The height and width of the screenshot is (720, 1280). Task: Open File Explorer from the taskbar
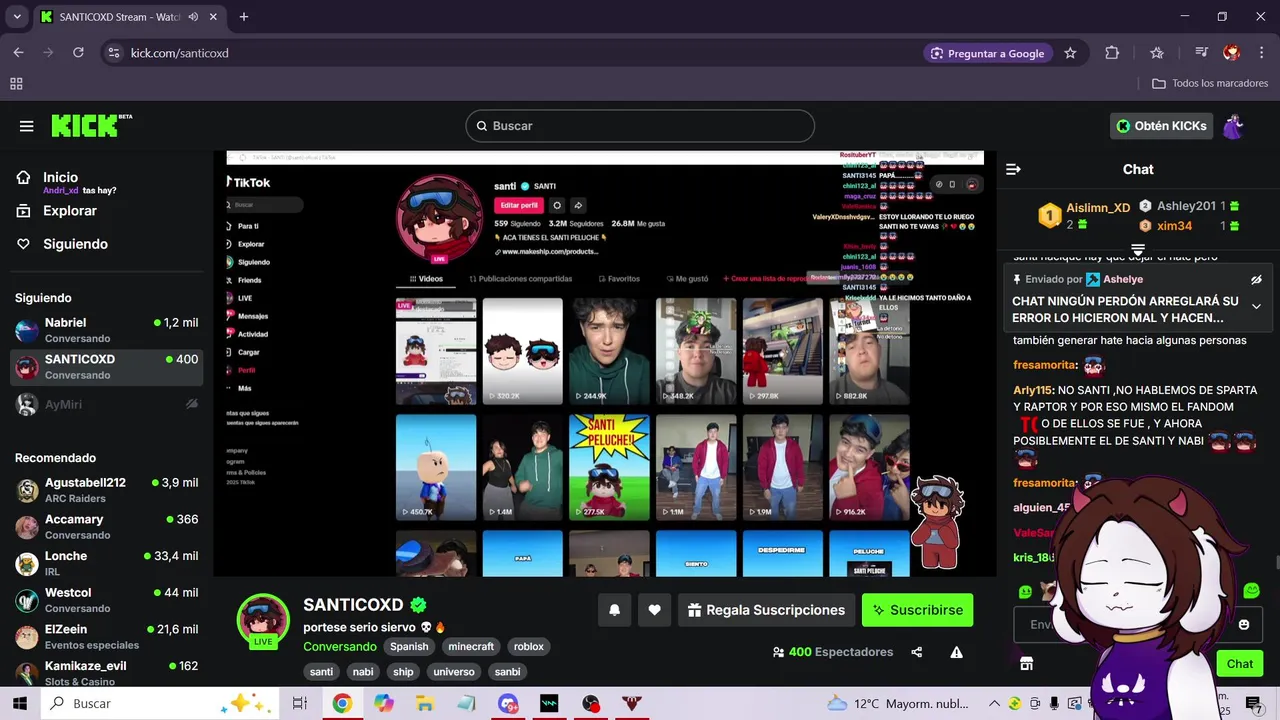point(425,703)
